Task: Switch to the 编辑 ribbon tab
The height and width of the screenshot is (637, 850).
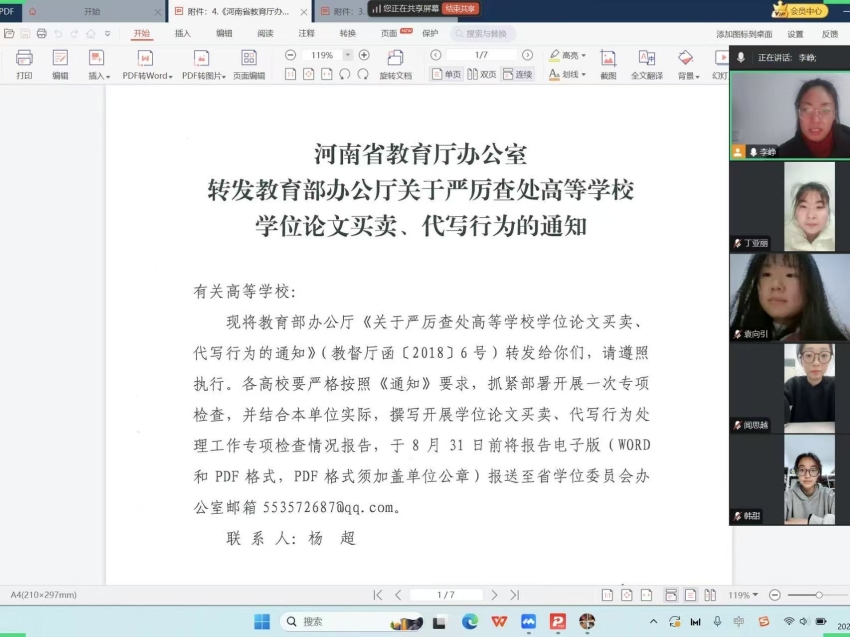Action: pyautogui.click(x=224, y=34)
